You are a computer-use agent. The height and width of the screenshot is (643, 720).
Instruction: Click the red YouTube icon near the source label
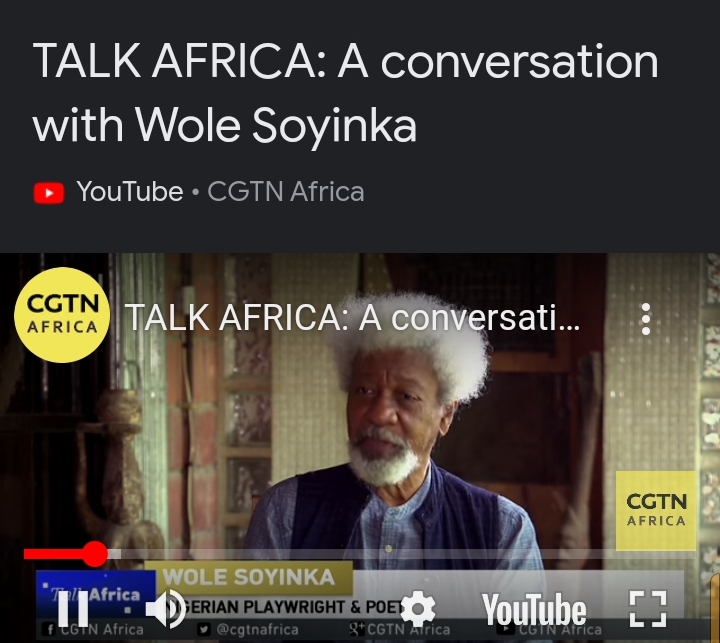[x=49, y=192]
